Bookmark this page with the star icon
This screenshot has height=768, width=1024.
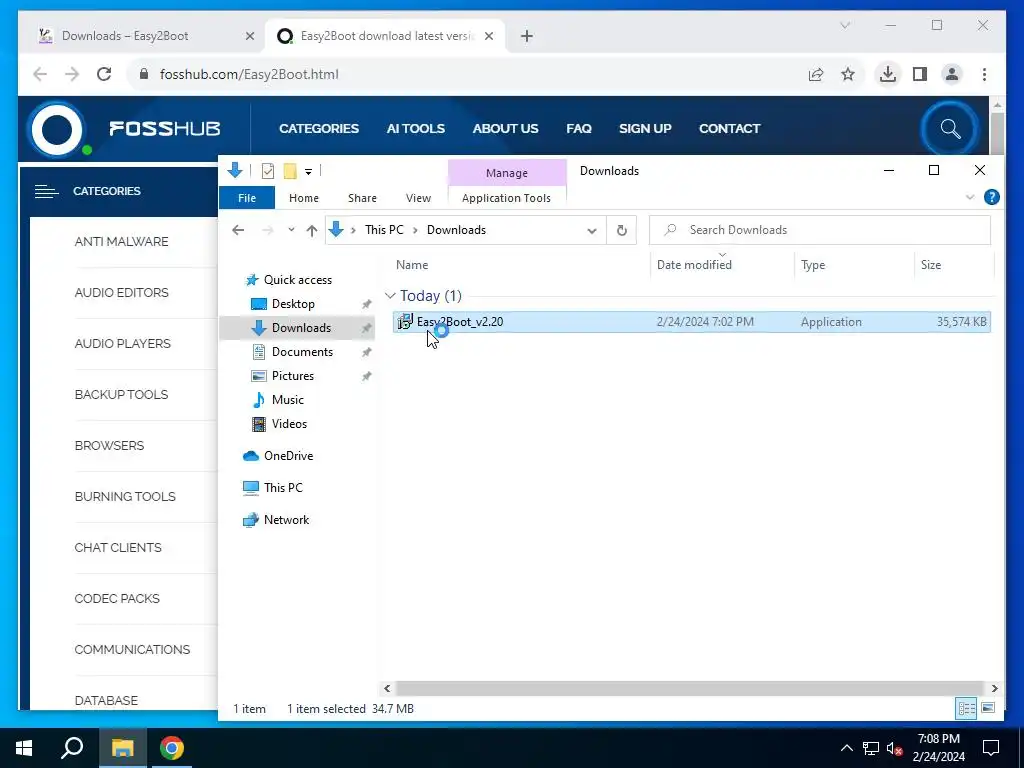[x=848, y=74]
